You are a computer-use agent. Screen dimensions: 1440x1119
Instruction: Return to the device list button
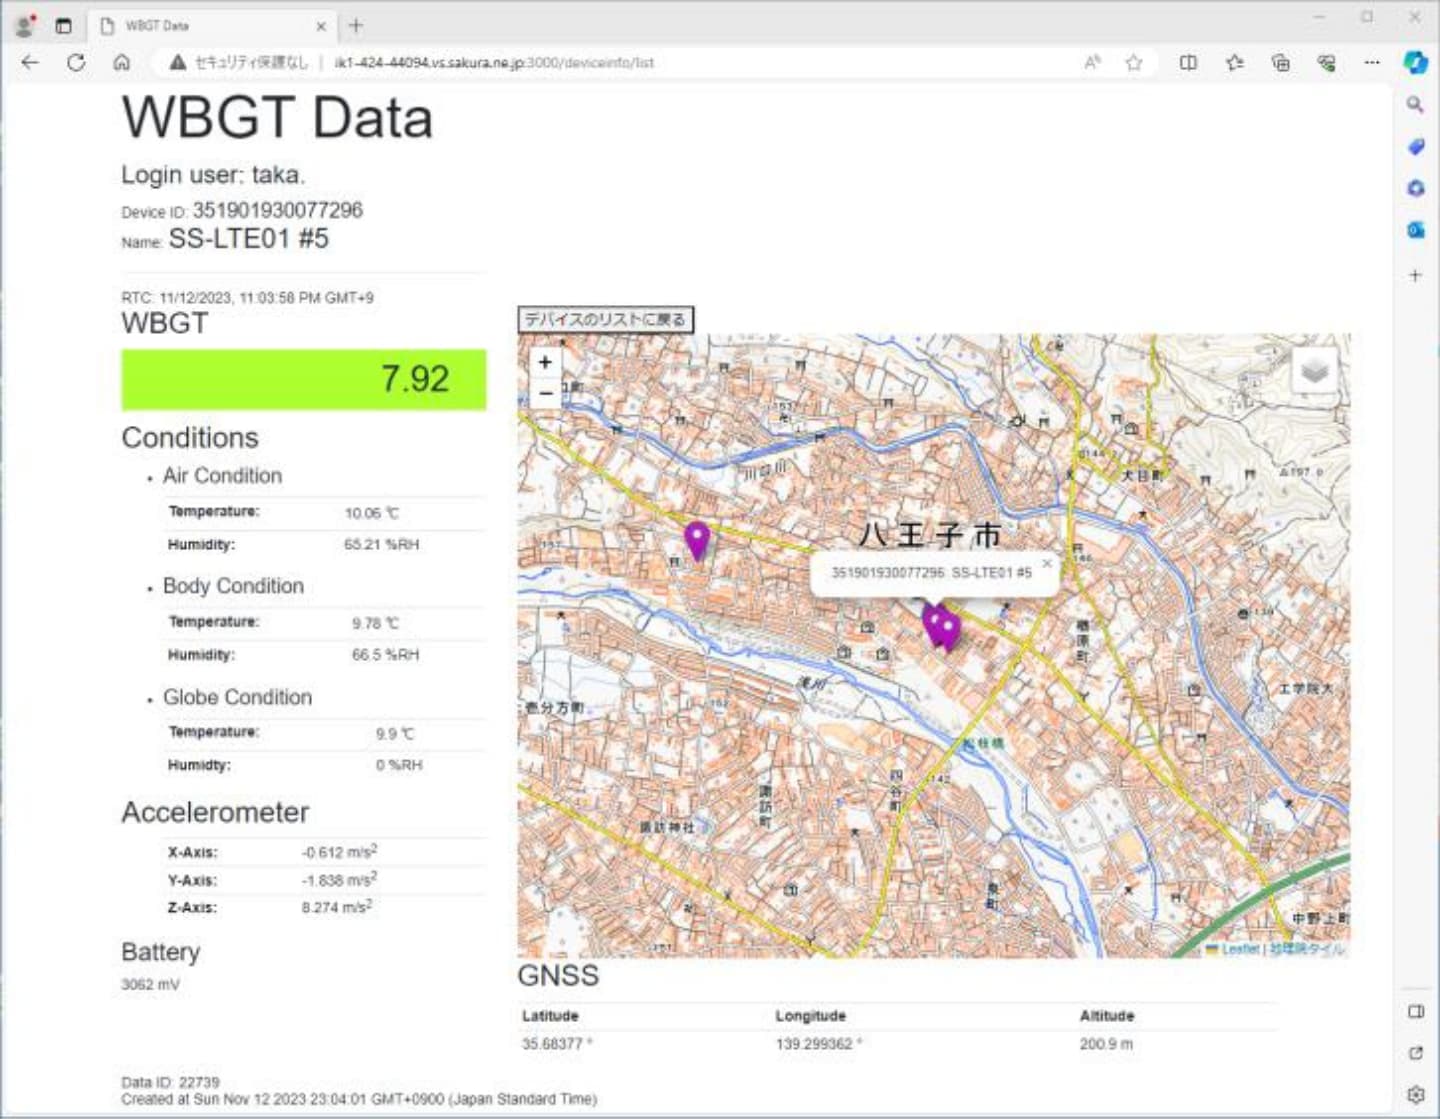[x=605, y=319]
